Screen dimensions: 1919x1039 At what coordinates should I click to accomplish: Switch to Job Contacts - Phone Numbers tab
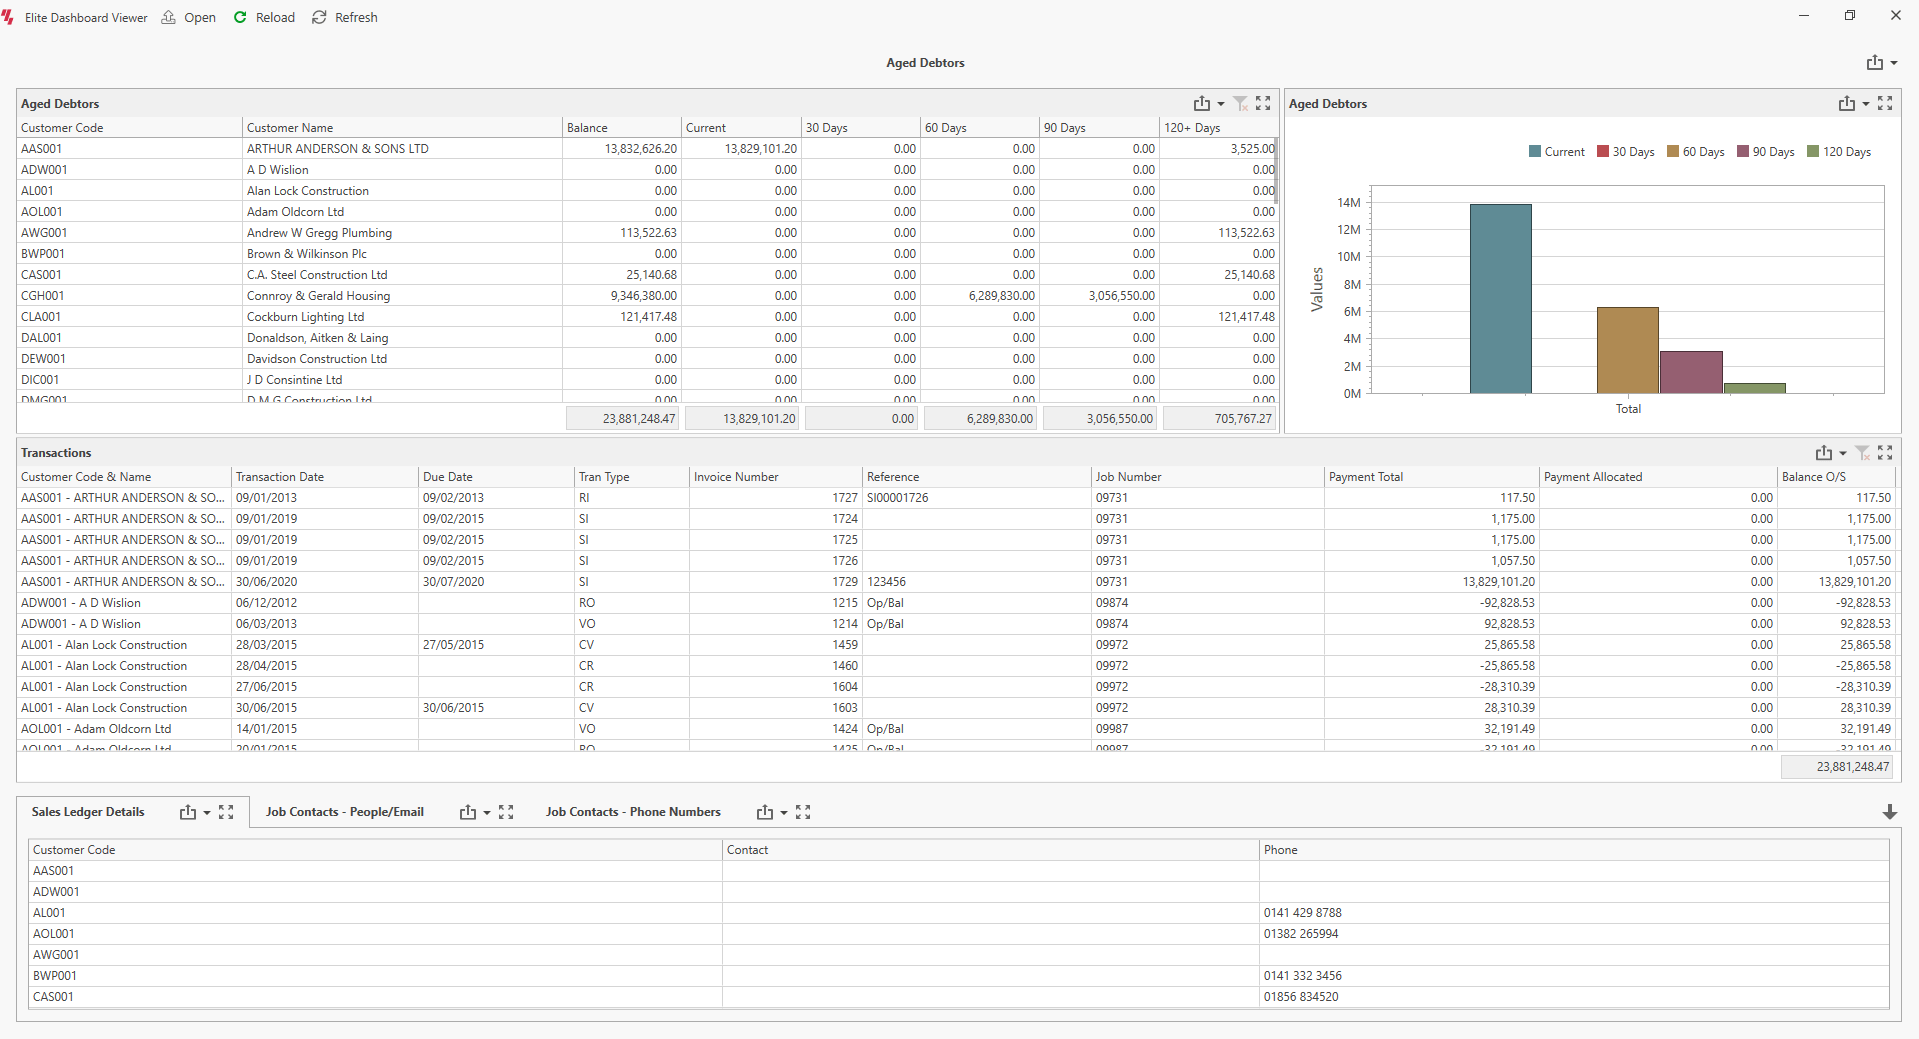tap(633, 812)
